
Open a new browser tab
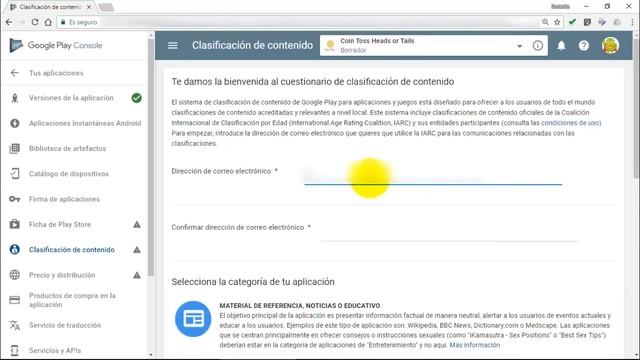tap(106, 7)
